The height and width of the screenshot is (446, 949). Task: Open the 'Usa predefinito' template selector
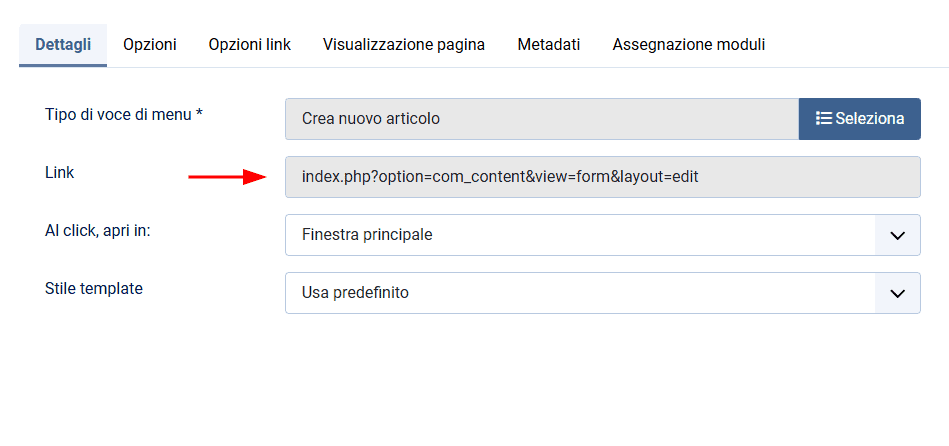click(x=580, y=293)
